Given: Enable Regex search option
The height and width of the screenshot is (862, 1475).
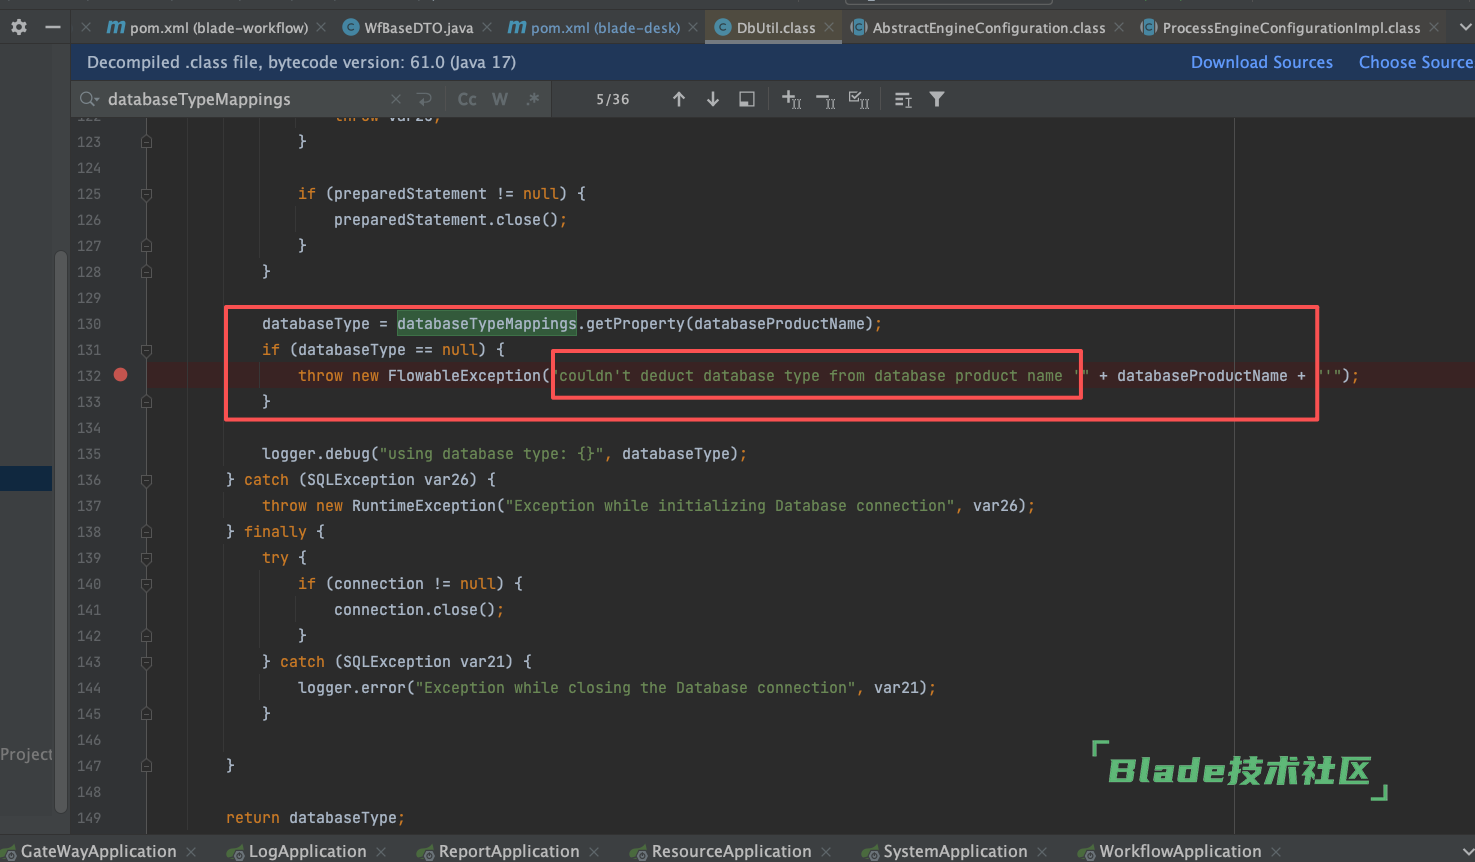Looking at the screenshot, I should [x=533, y=99].
